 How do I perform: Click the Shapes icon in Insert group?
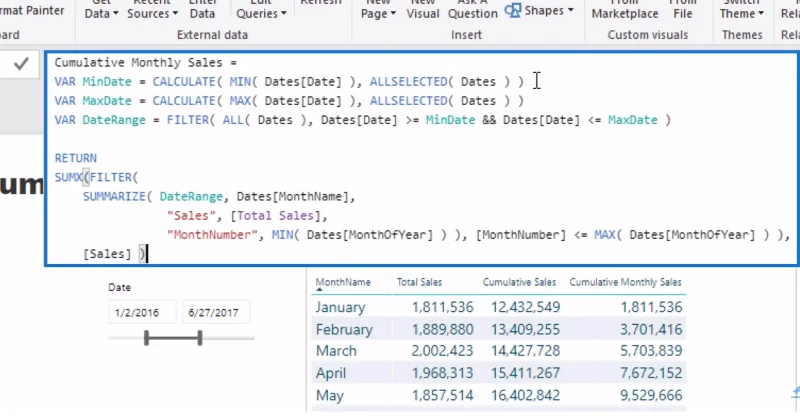[513, 10]
